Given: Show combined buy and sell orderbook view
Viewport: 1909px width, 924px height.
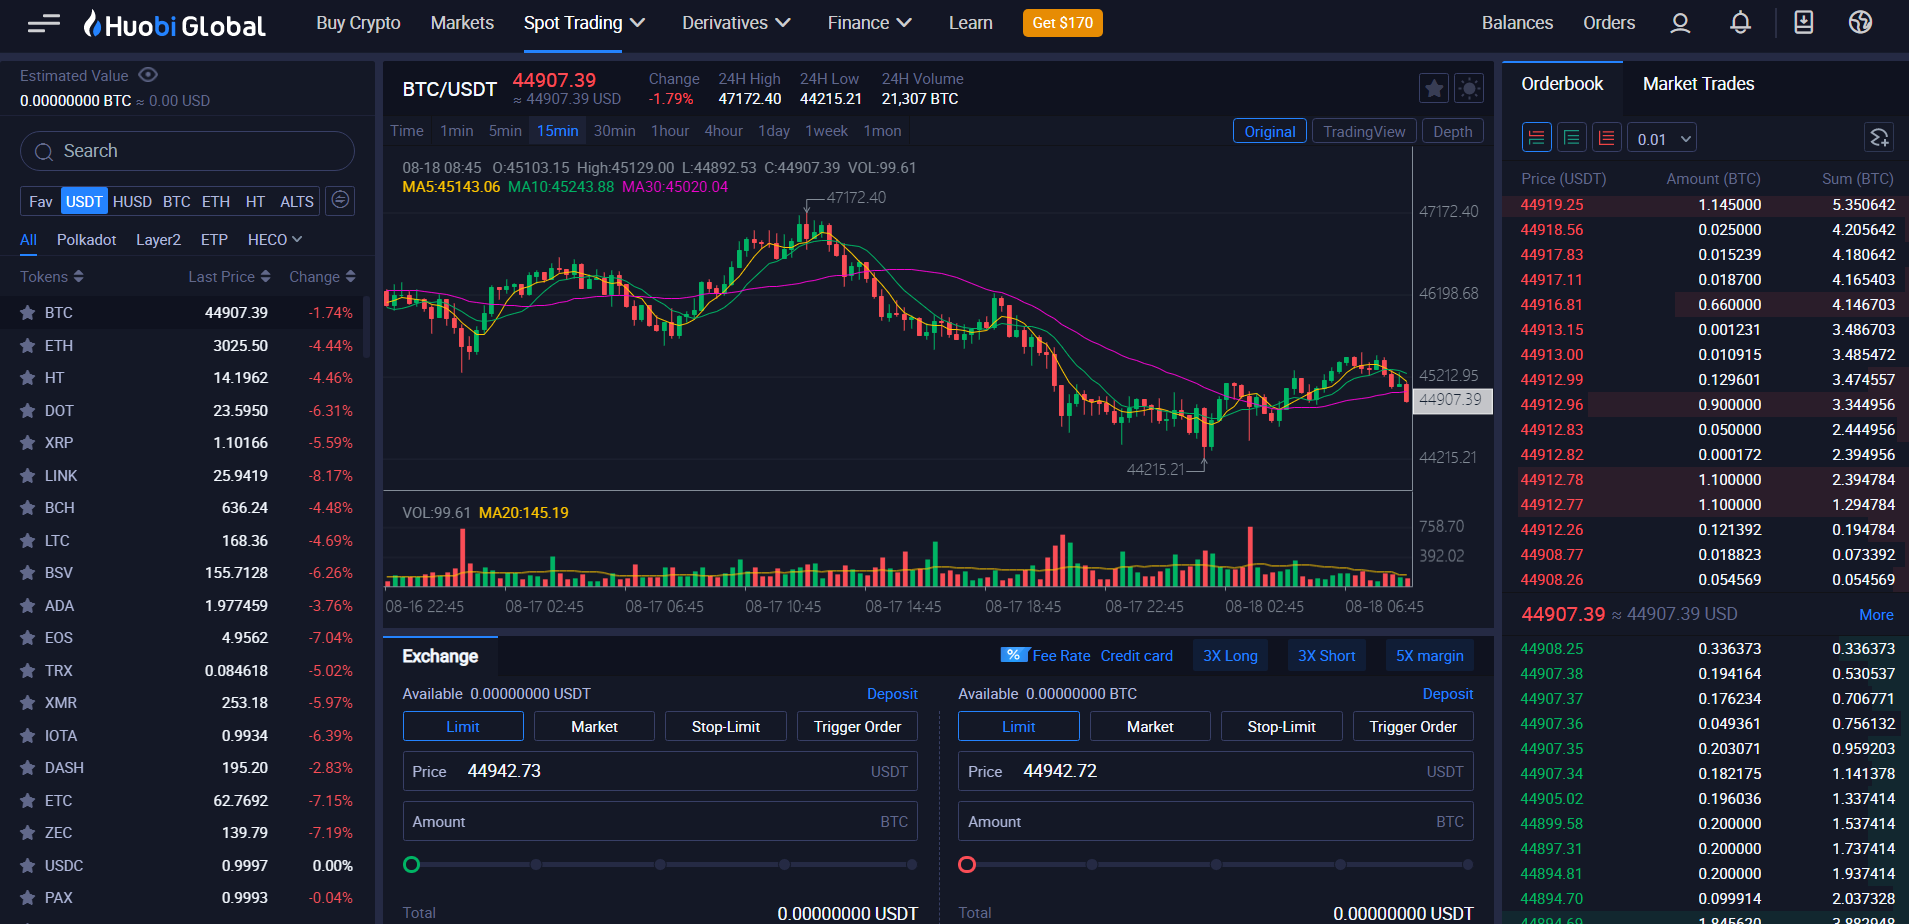Looking at the screenshot, I should pyautogui.click(x=1537, y=138).
